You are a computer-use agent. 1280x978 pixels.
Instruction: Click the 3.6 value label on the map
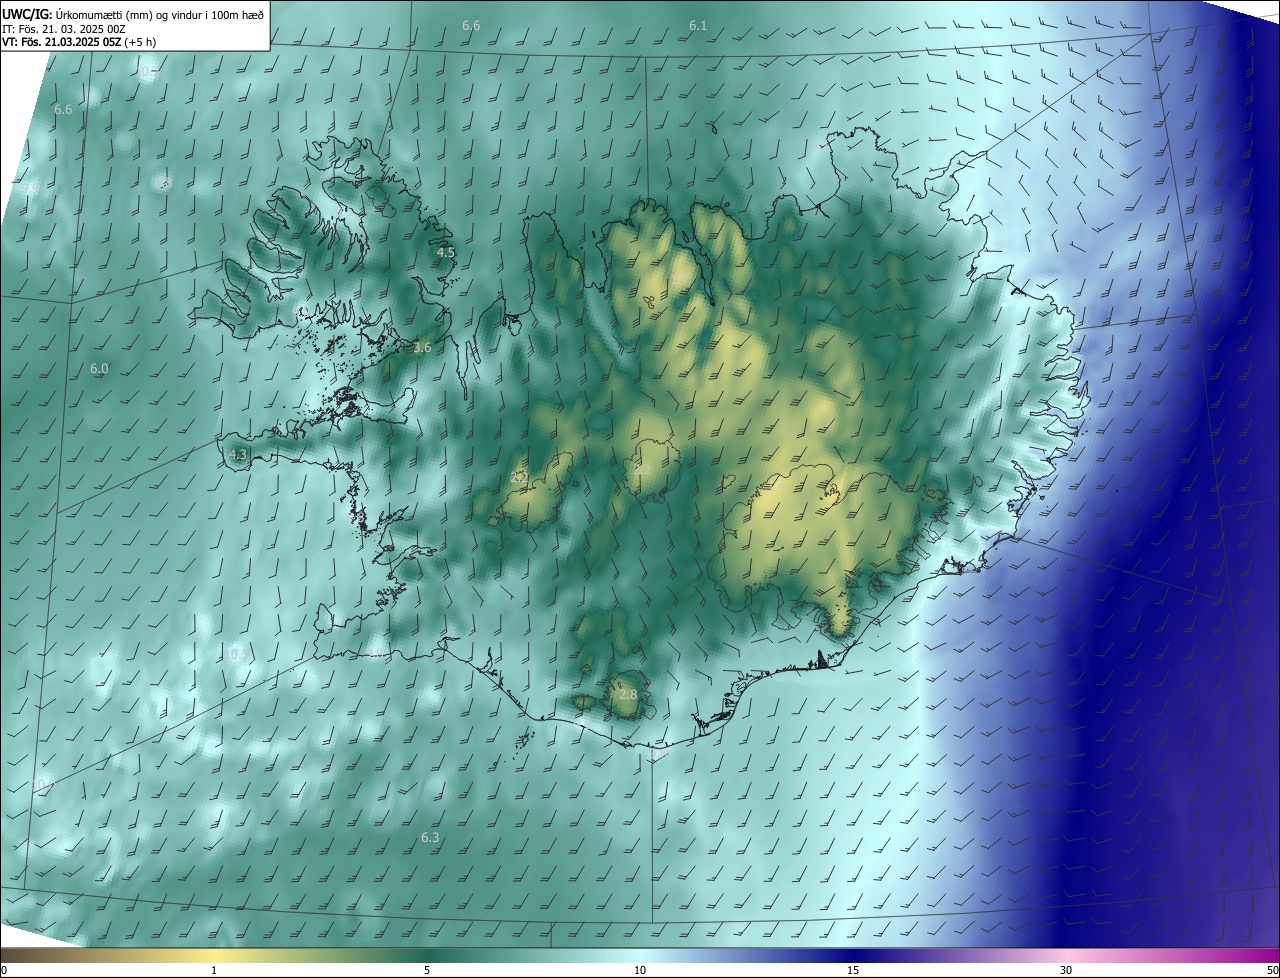[422, 348]
